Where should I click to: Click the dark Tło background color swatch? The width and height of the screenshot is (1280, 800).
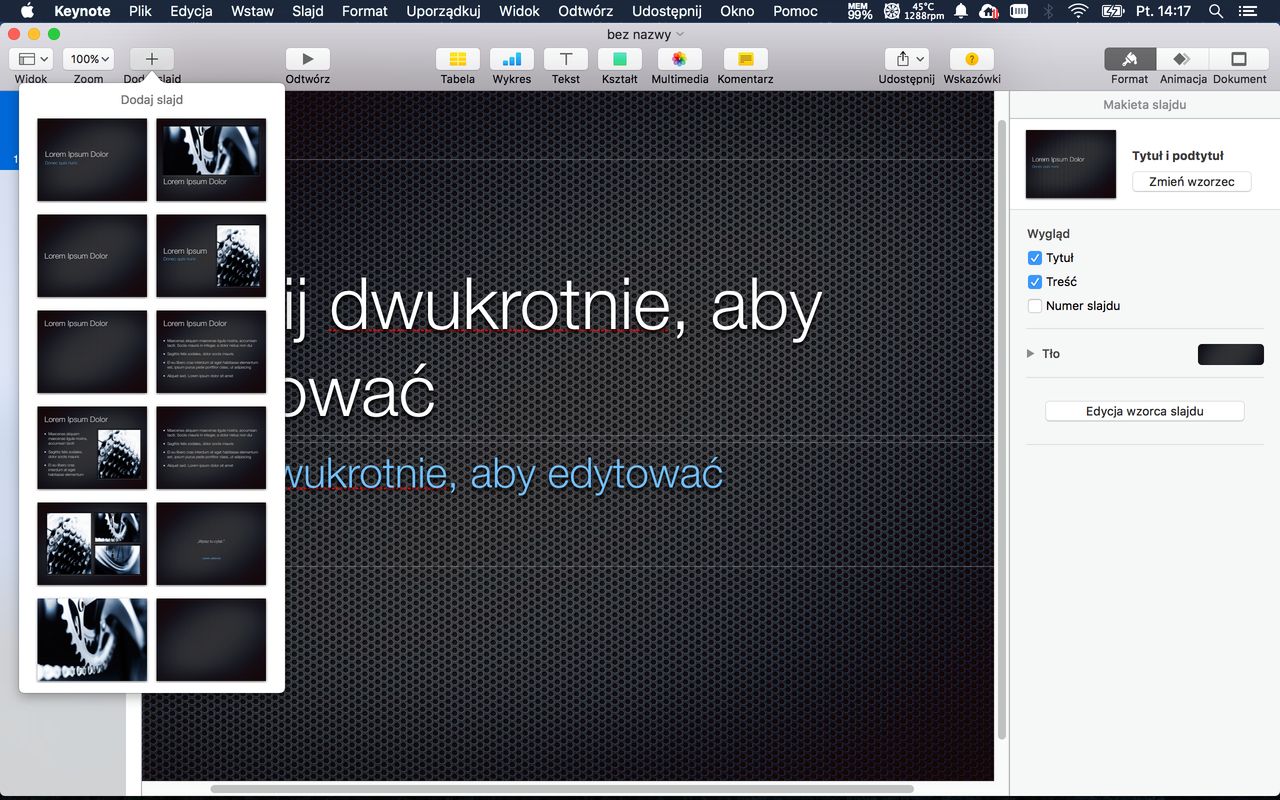pyautogui.click(x=1230, y=354)
